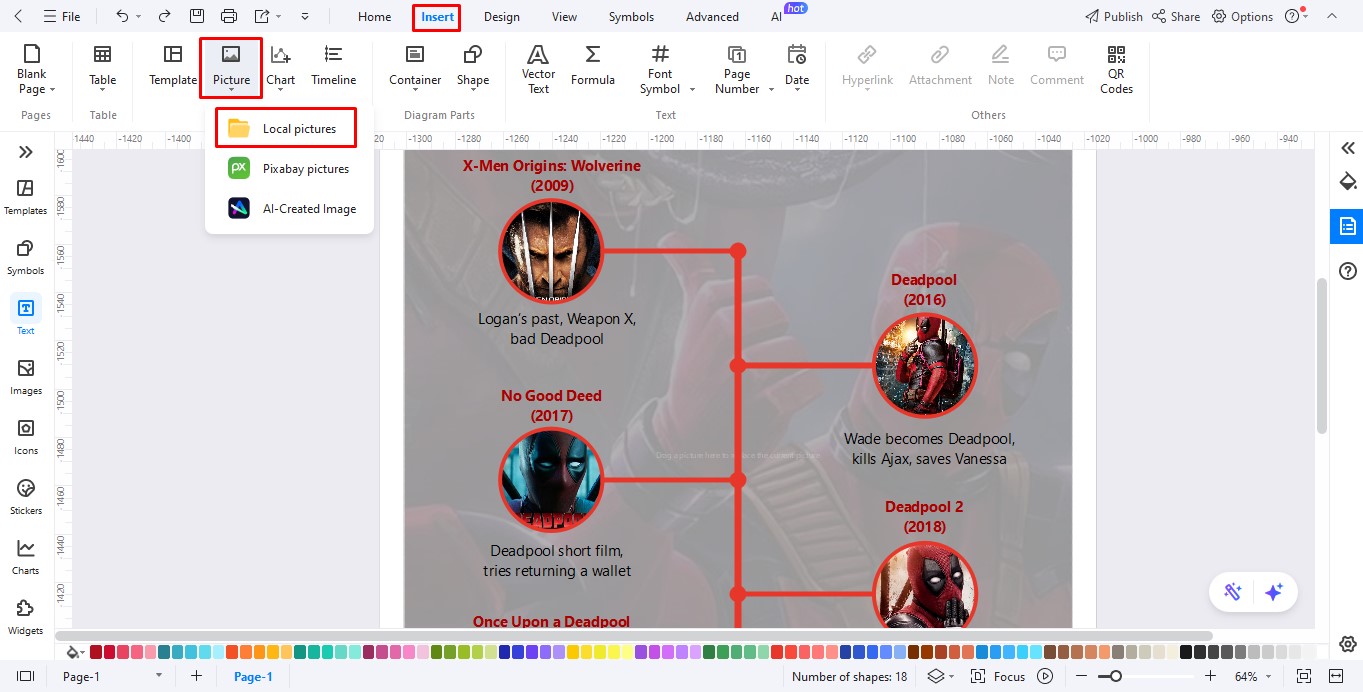Select AI-Created Image from the menu
This screenshot has height=692, width=1363.
point(291,209)
